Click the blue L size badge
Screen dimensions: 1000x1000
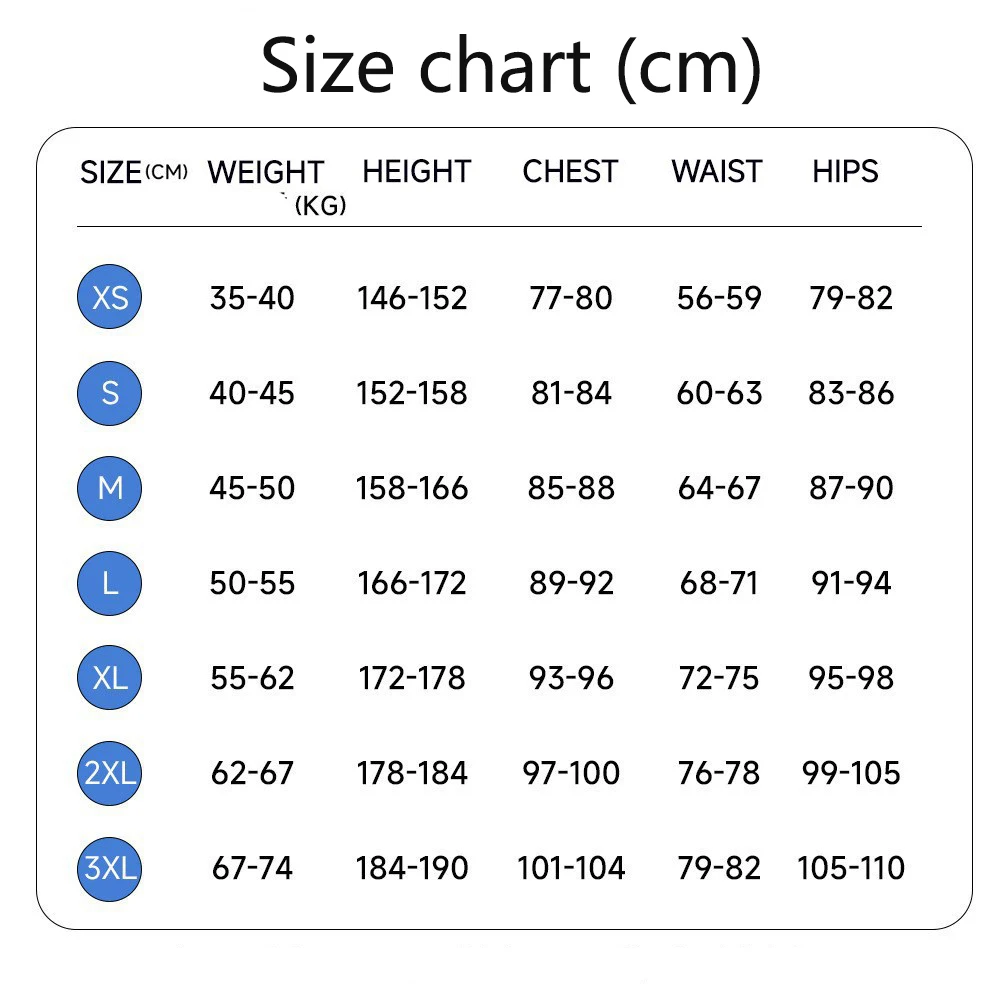point(110,583)
